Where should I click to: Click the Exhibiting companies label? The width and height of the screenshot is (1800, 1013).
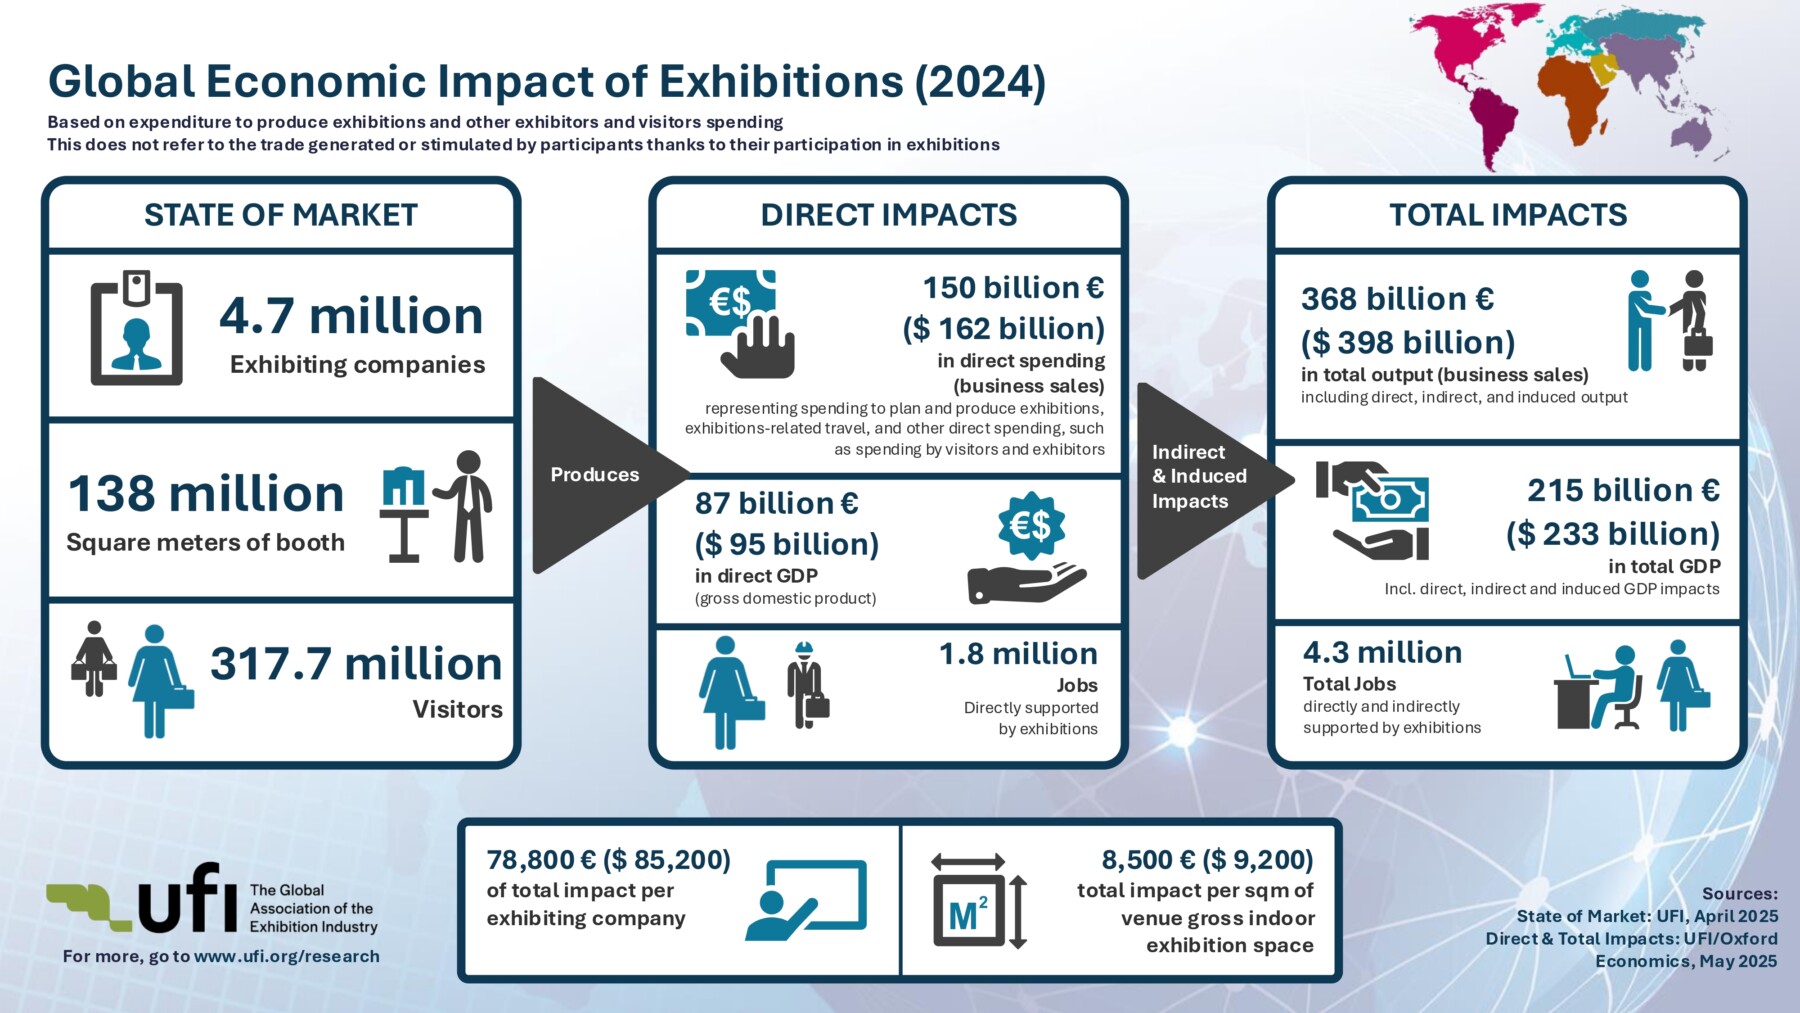[x=358, y=365]
